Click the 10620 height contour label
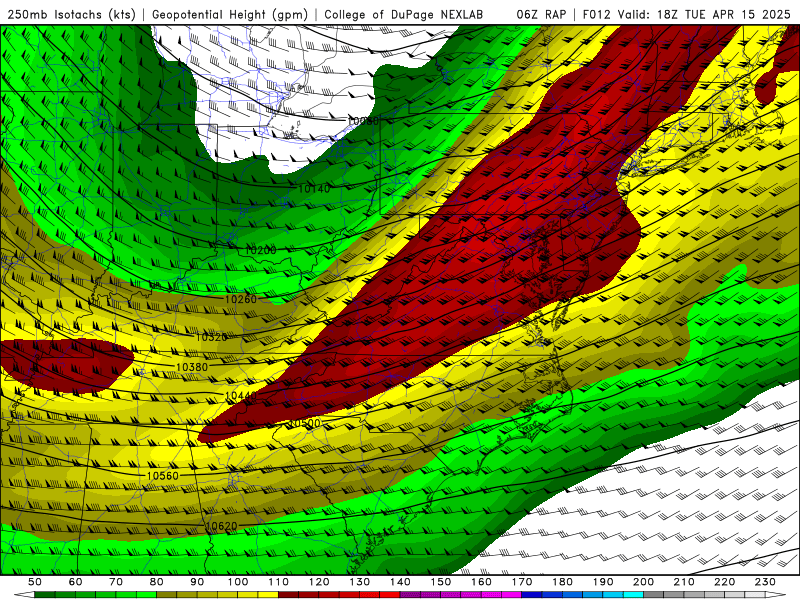This screenshot has width=800, height=600. (x=221, y=526)
